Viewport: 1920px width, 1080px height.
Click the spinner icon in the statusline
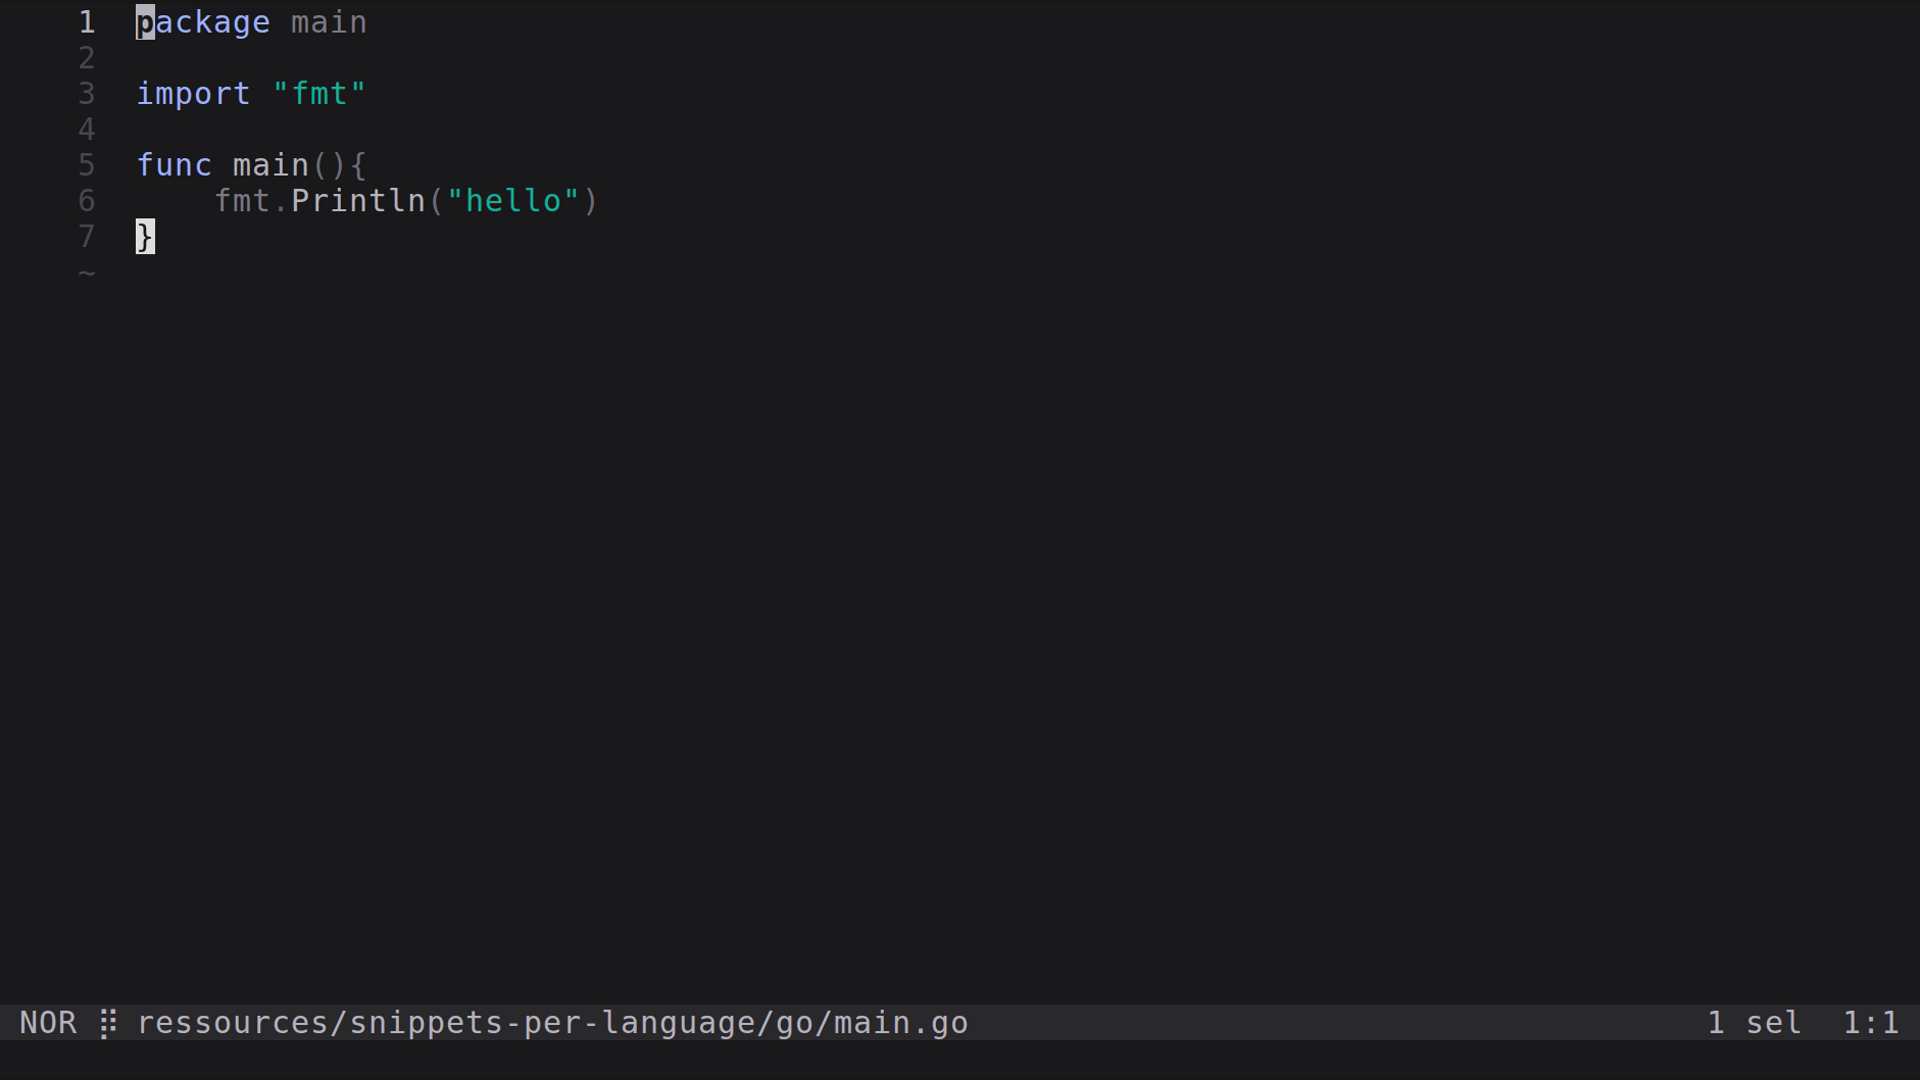pyautogui.click(x=108, y=1023)
